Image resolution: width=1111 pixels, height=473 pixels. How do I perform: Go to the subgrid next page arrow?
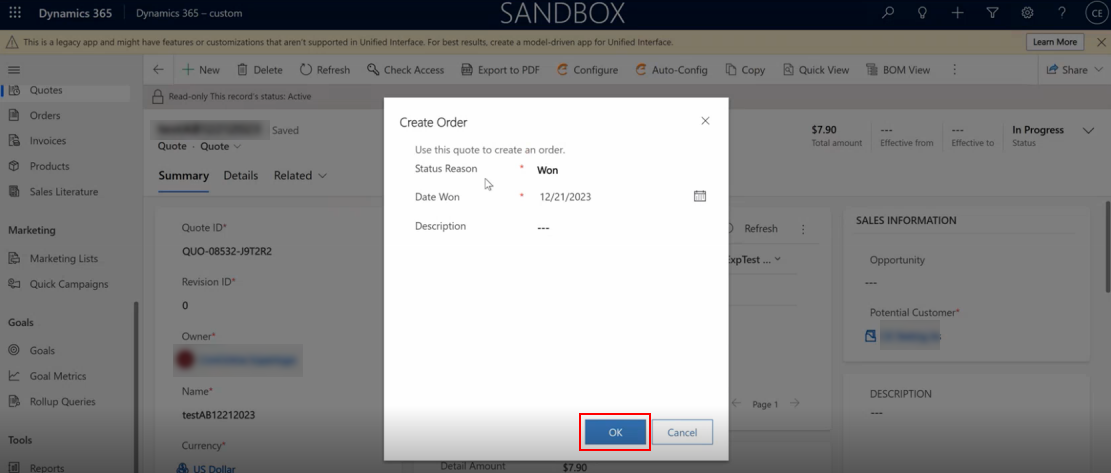[x=795, y=403]
